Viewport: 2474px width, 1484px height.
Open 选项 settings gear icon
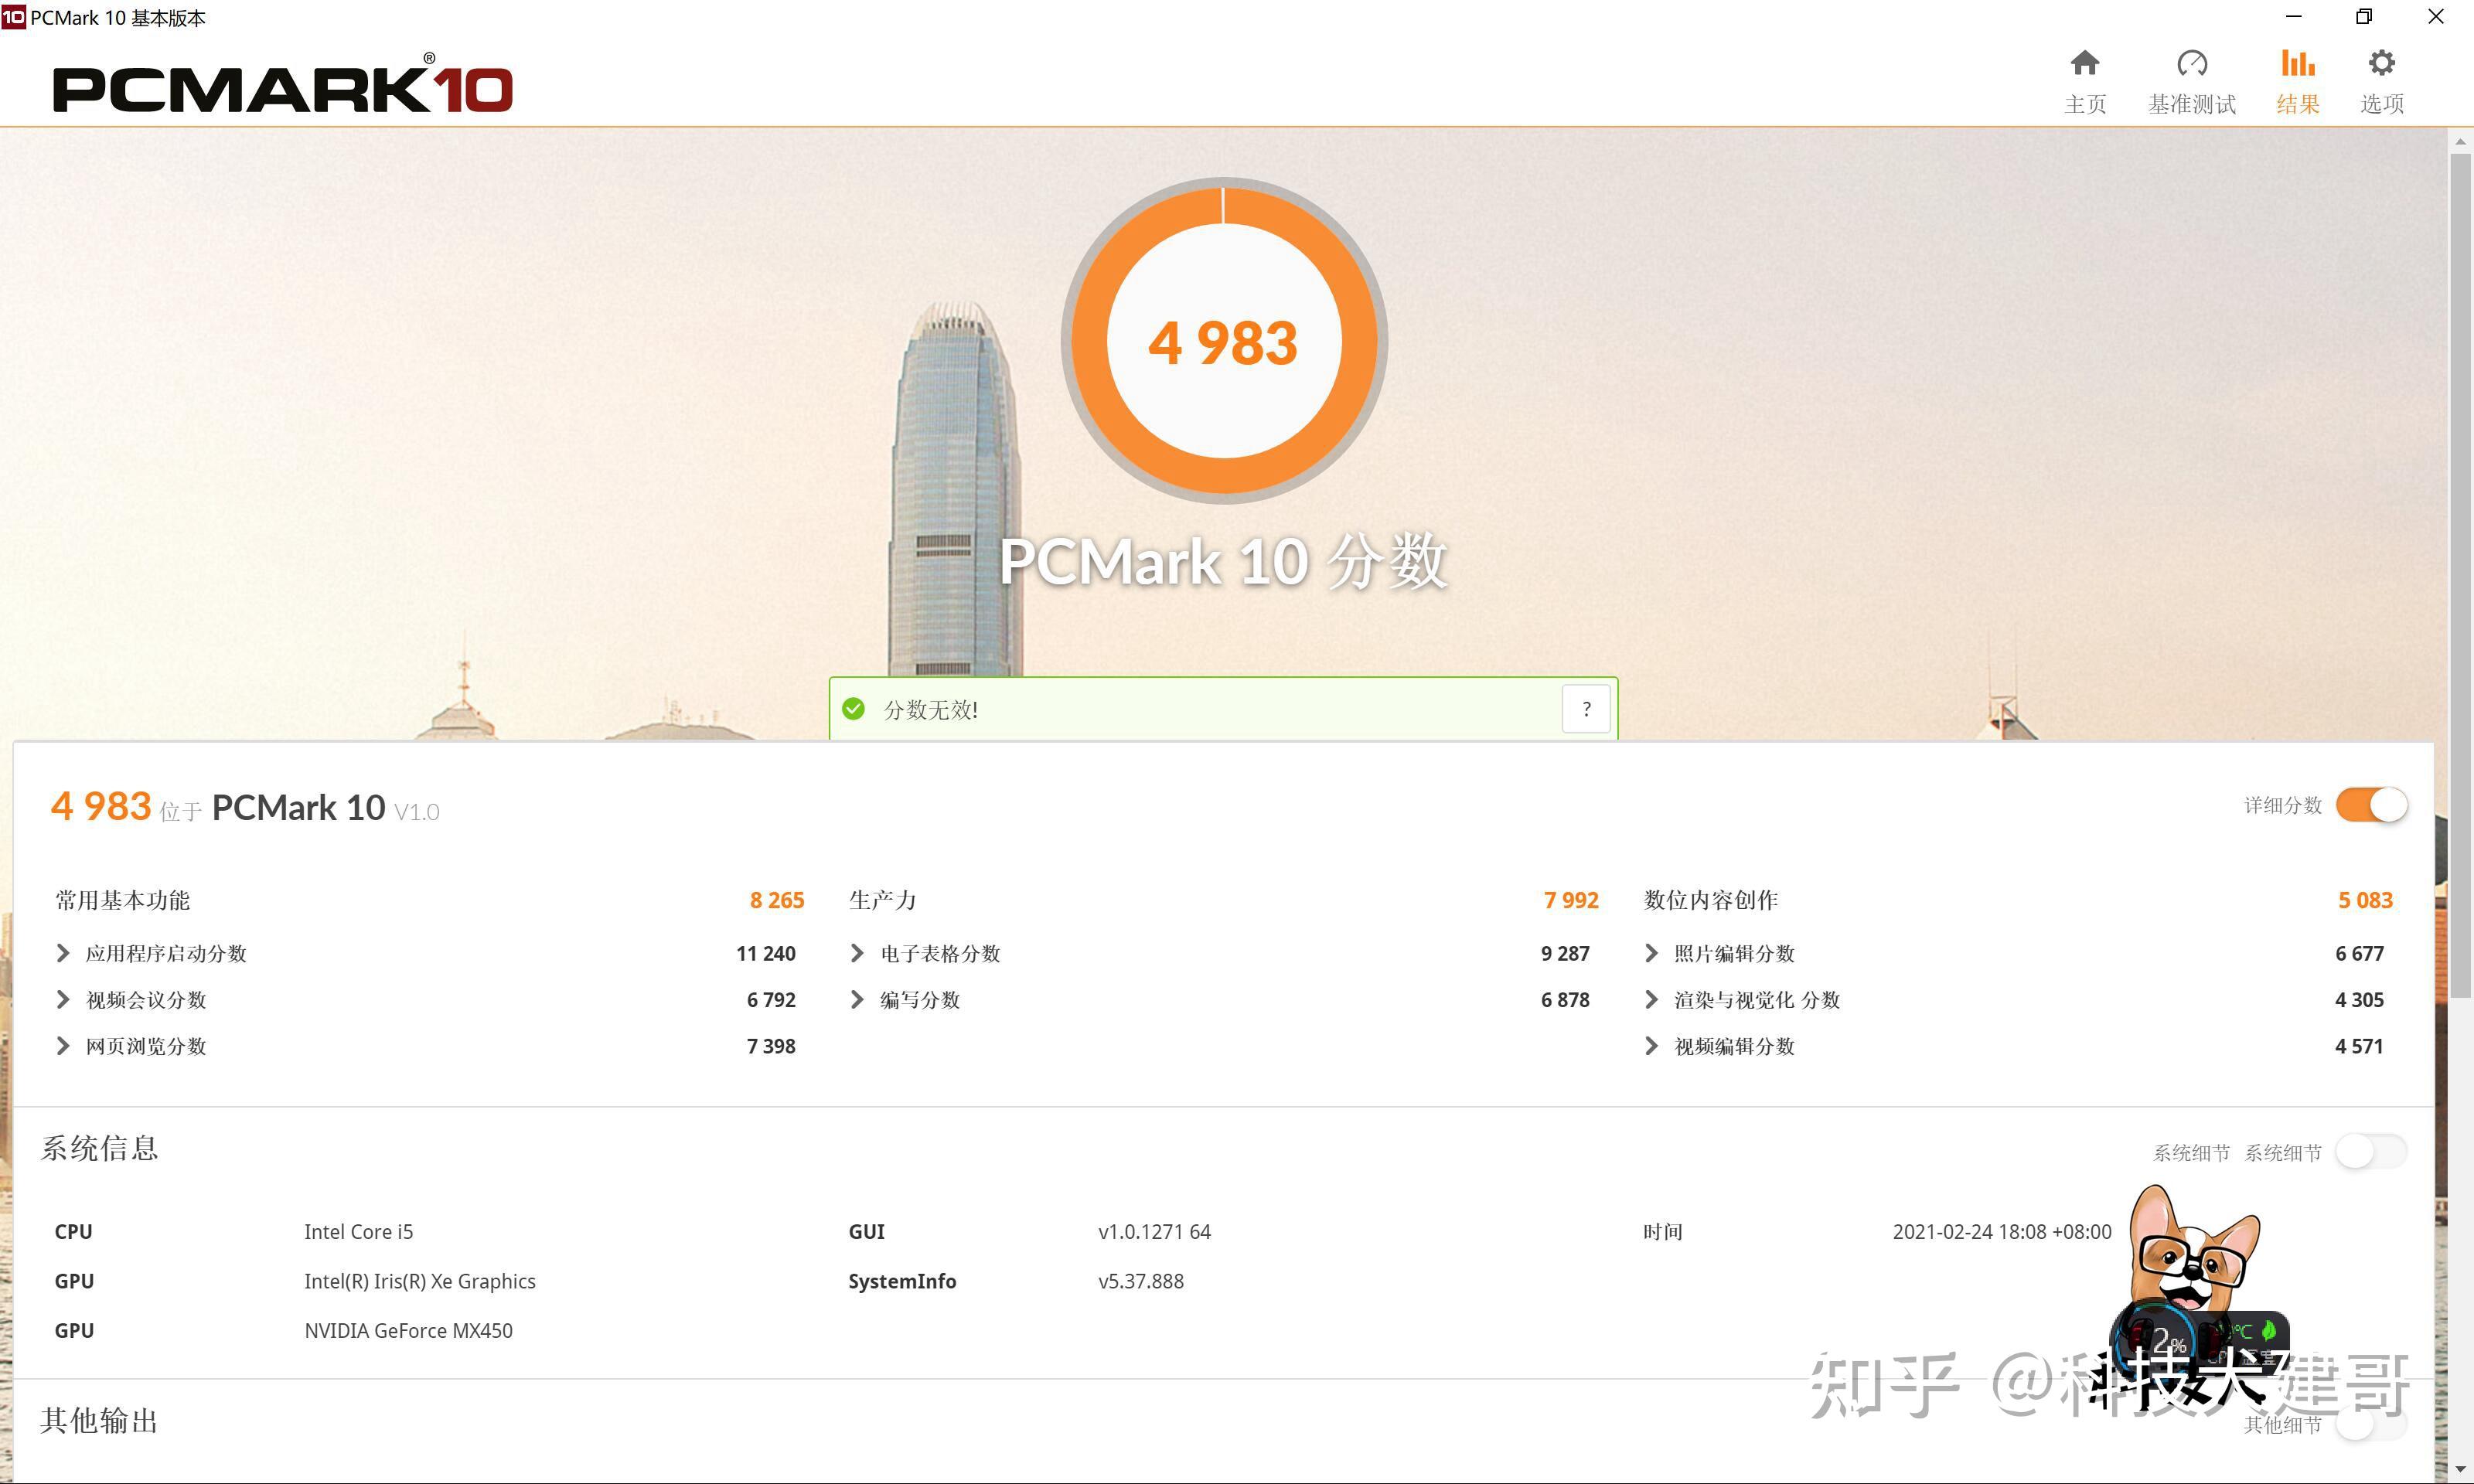[2381, 64]
